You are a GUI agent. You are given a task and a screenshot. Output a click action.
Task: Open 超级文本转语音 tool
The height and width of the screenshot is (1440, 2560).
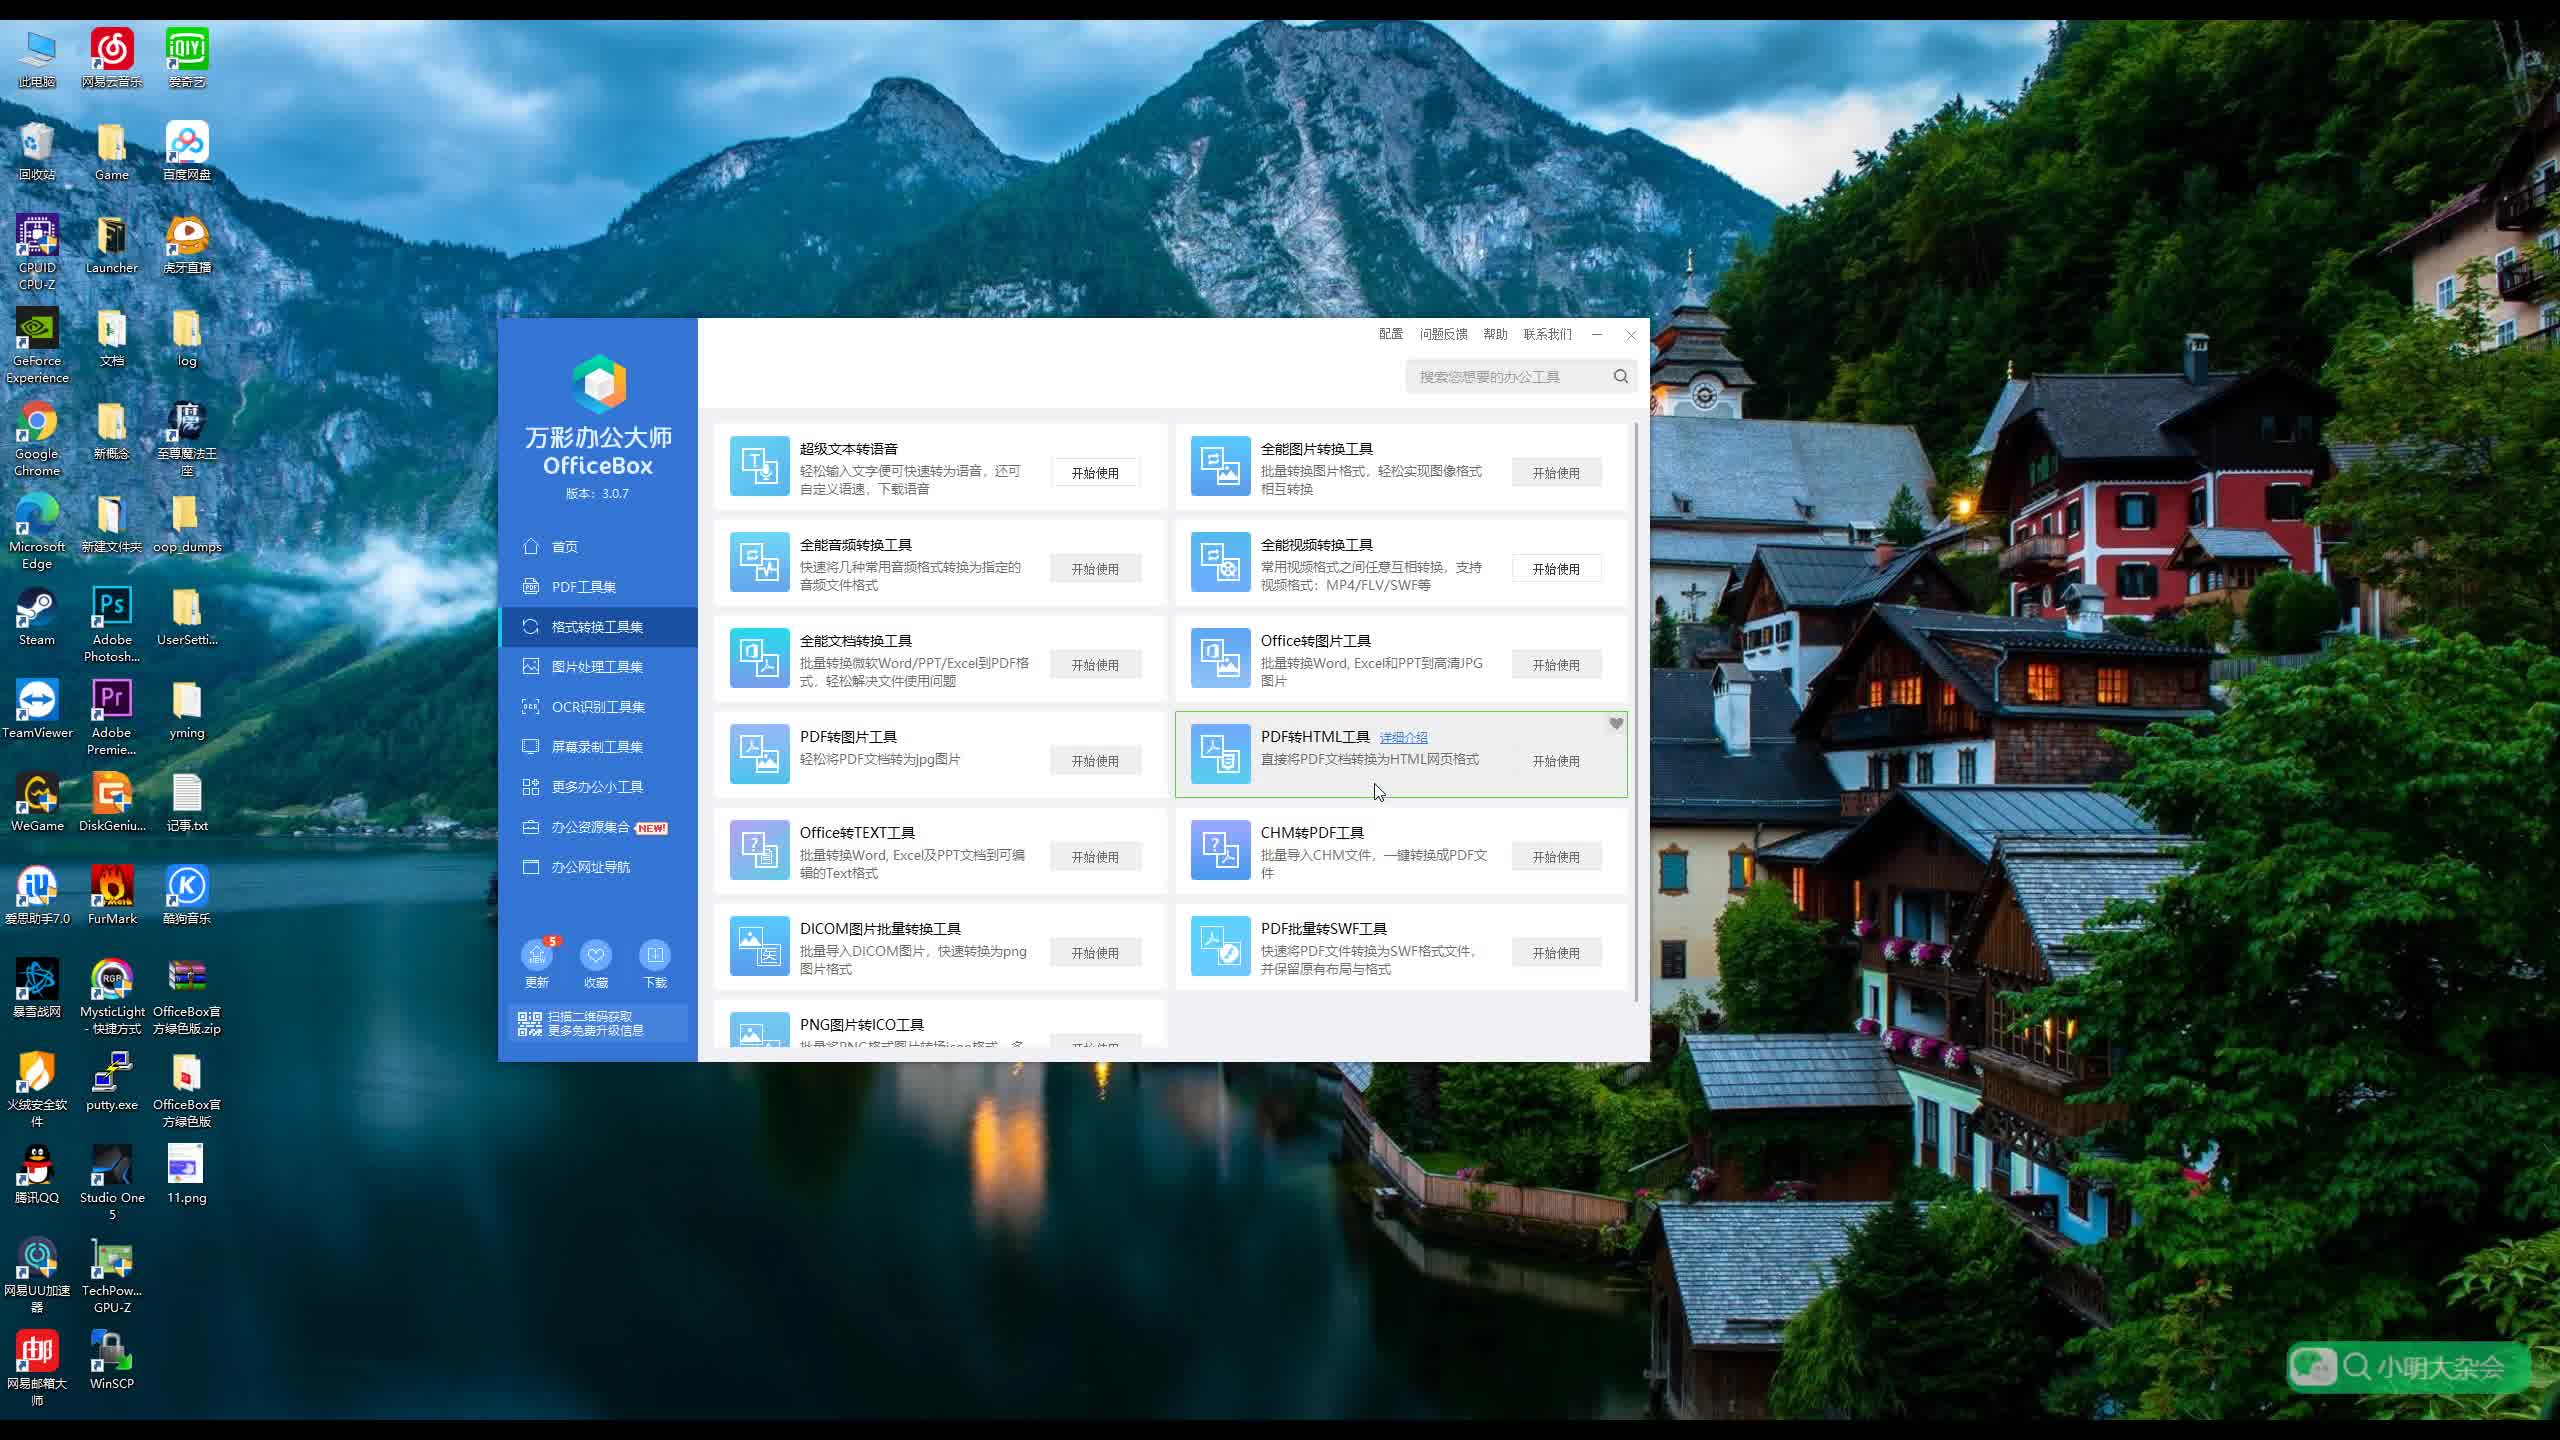click(x=1095, y=473)
